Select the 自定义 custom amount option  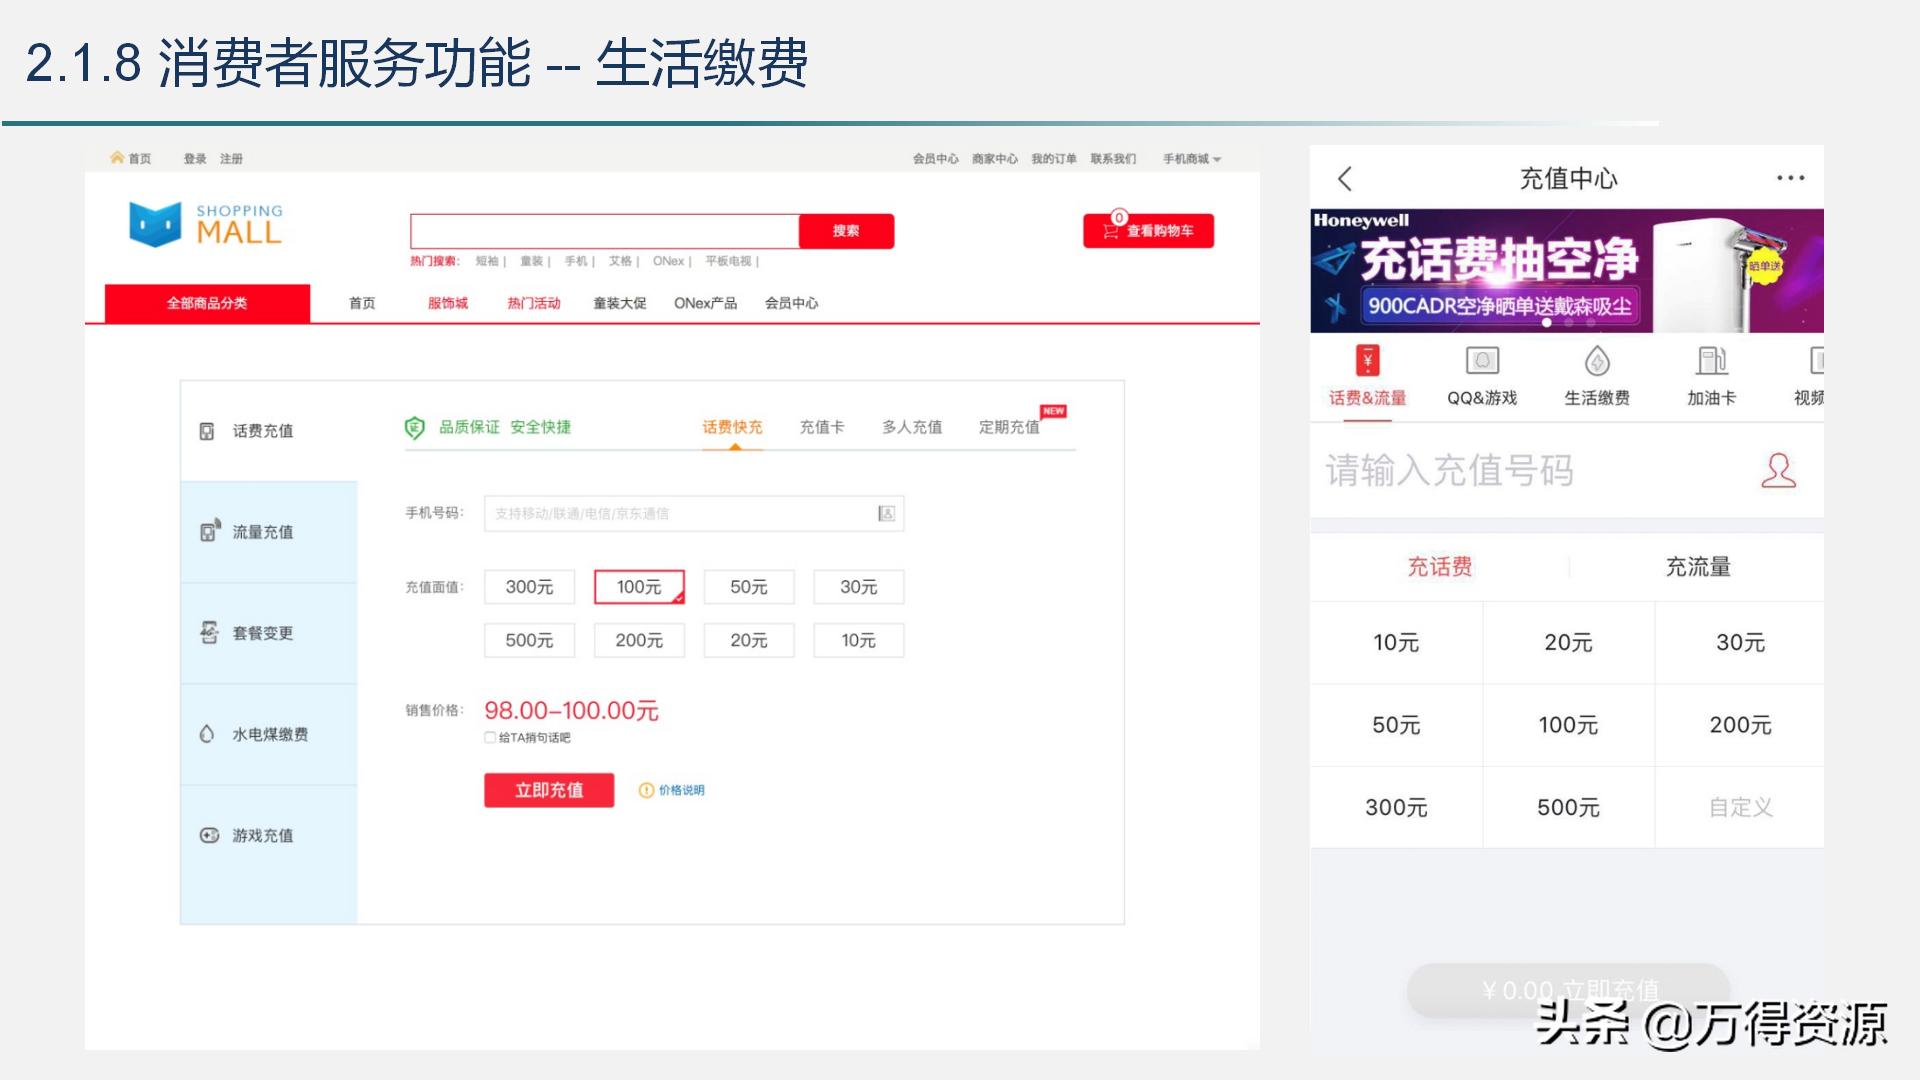click(x=1741, y=807)
